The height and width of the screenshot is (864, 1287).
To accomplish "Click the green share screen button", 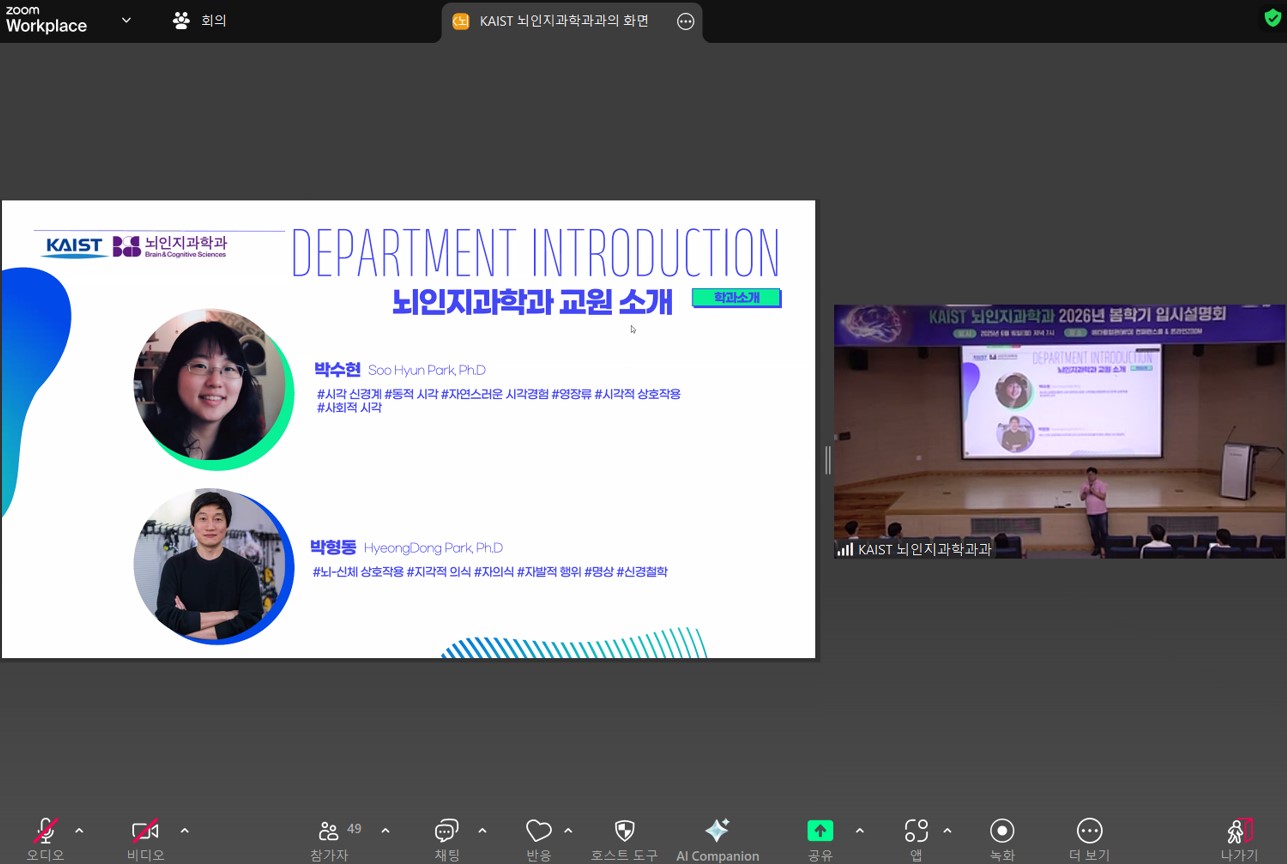I will coord(820,831).
